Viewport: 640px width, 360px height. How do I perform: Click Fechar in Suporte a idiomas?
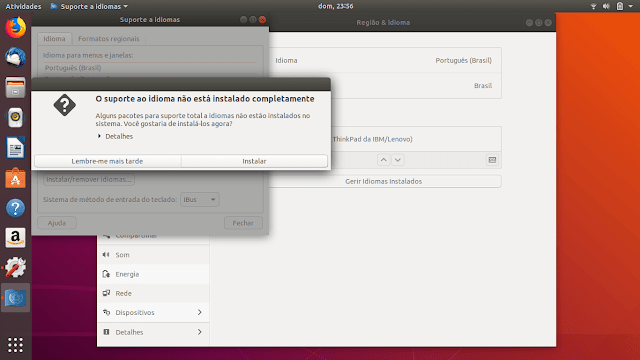(x=243, y=223)
